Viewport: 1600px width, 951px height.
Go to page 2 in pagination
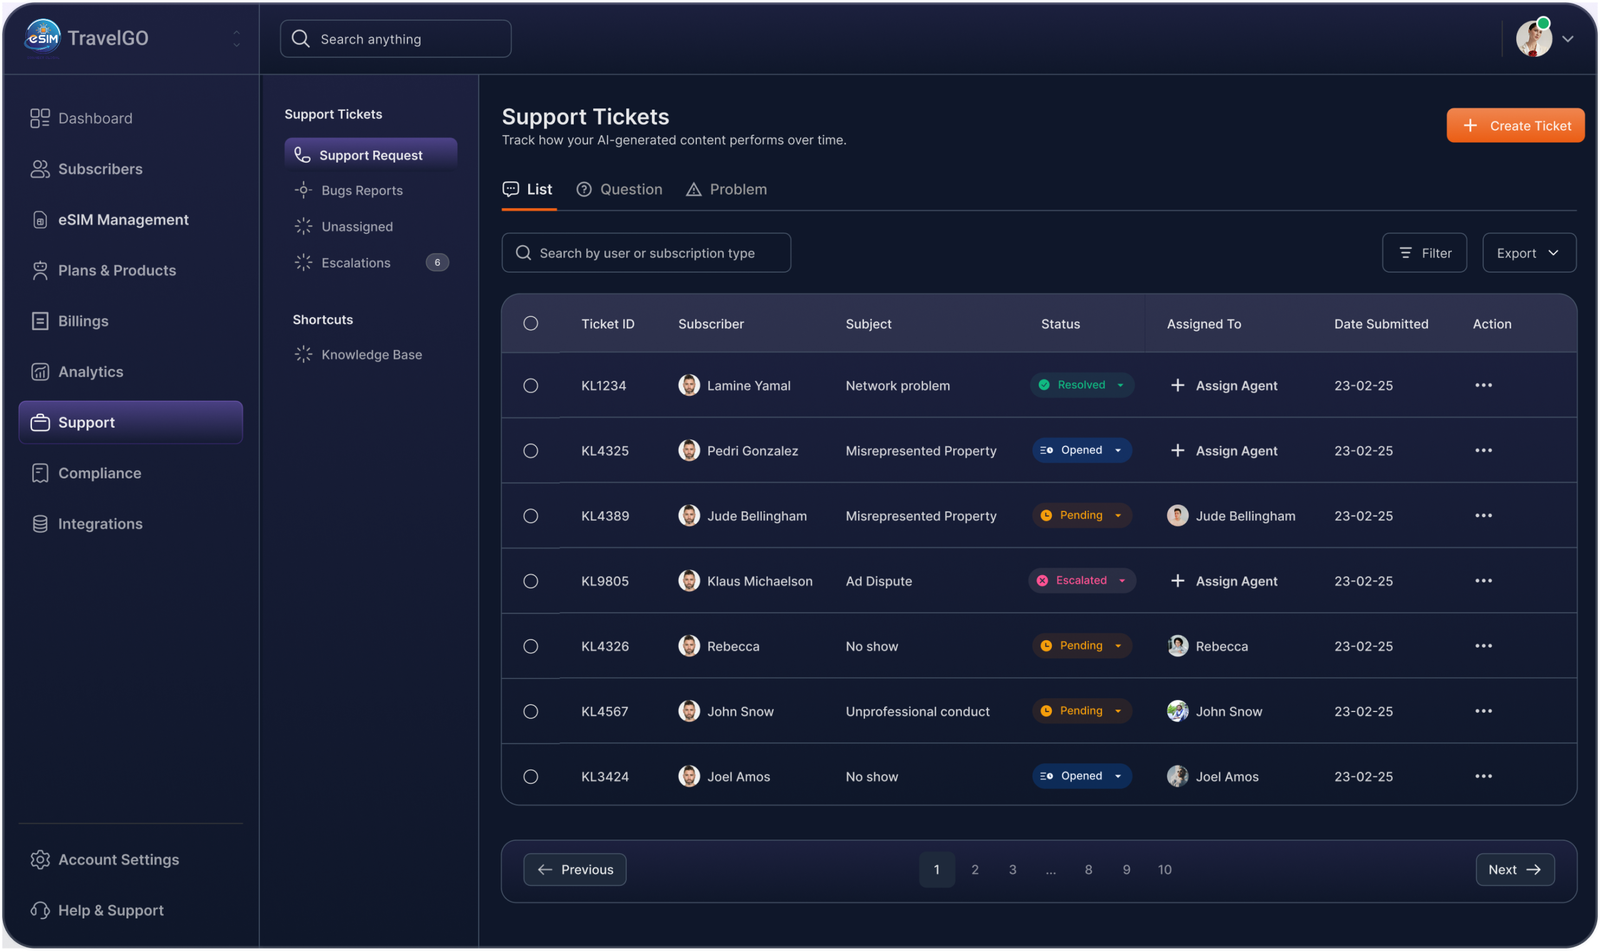point(975,870)
